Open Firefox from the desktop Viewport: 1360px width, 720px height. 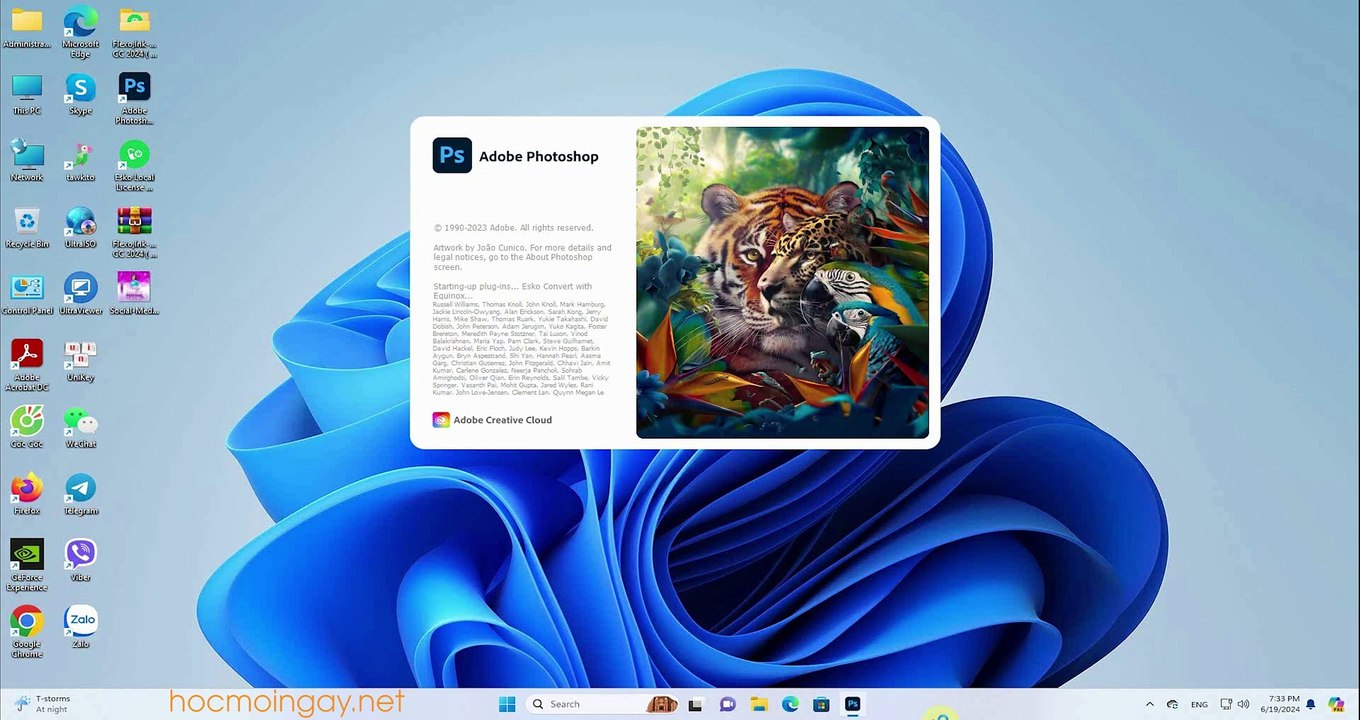tap(27, 494)
